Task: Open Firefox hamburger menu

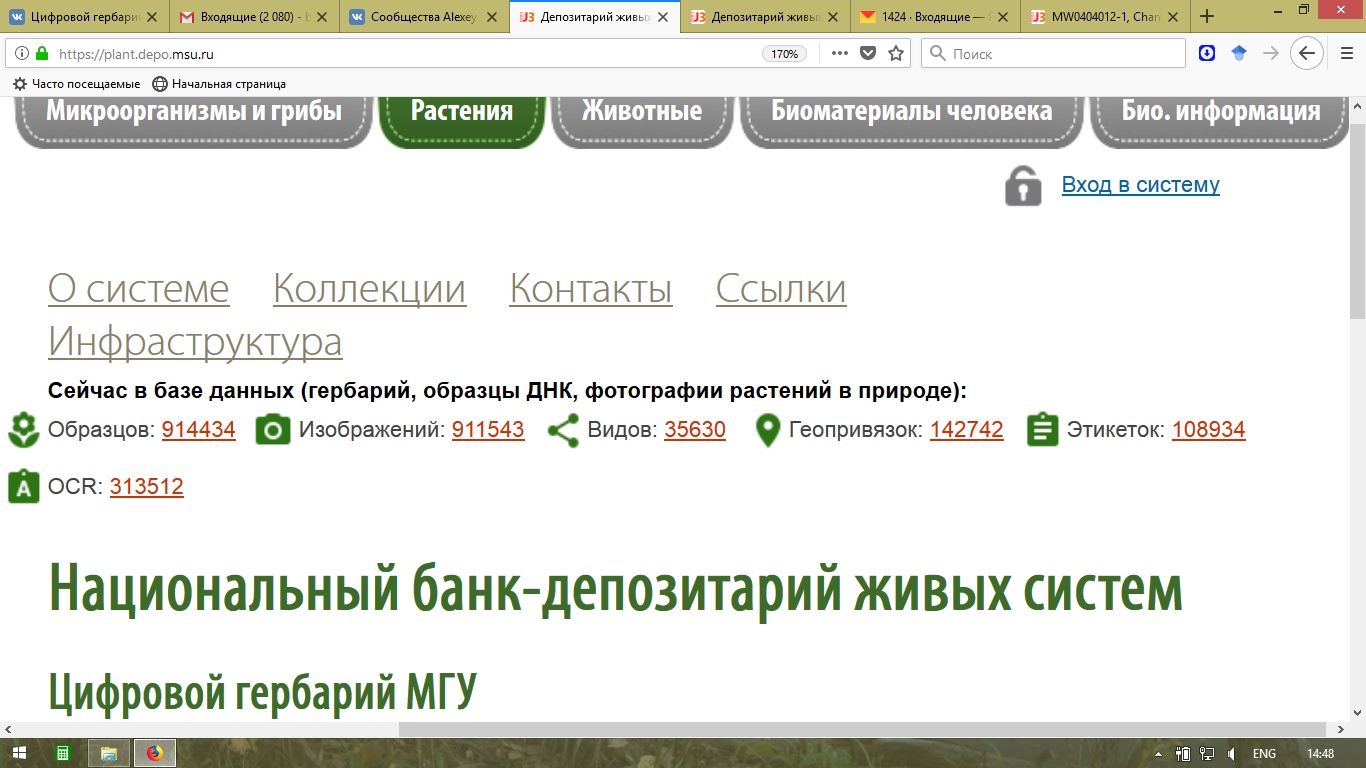Action: (1346, 53)
